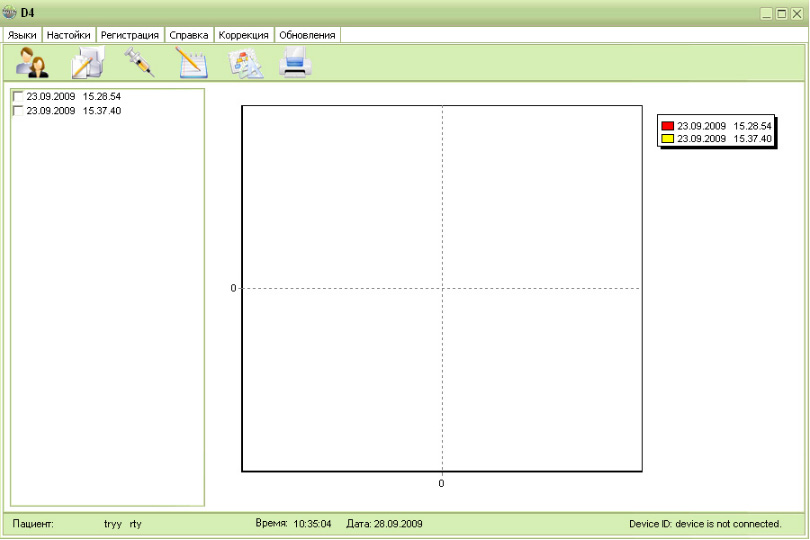The image size is (810, 540).
Task: Open the Регистрация menu
Action: (130, 35)
